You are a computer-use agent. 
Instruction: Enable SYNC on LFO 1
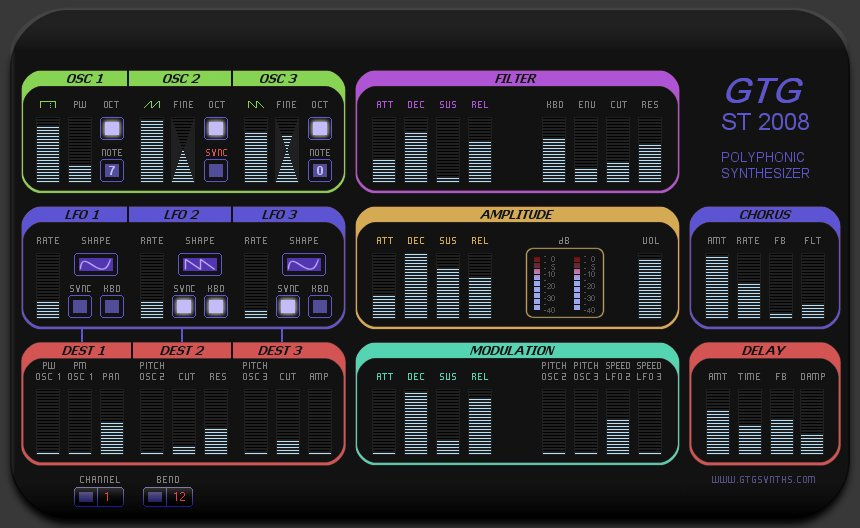pos(80,306)
